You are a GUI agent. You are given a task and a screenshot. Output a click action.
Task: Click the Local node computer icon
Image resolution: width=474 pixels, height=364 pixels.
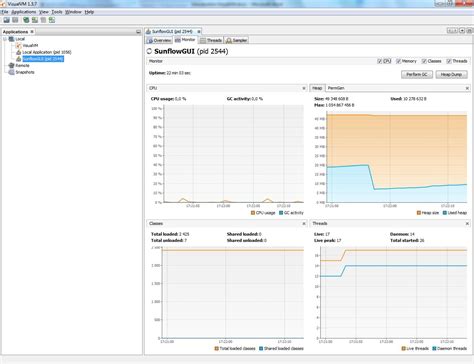click(11, 39)
